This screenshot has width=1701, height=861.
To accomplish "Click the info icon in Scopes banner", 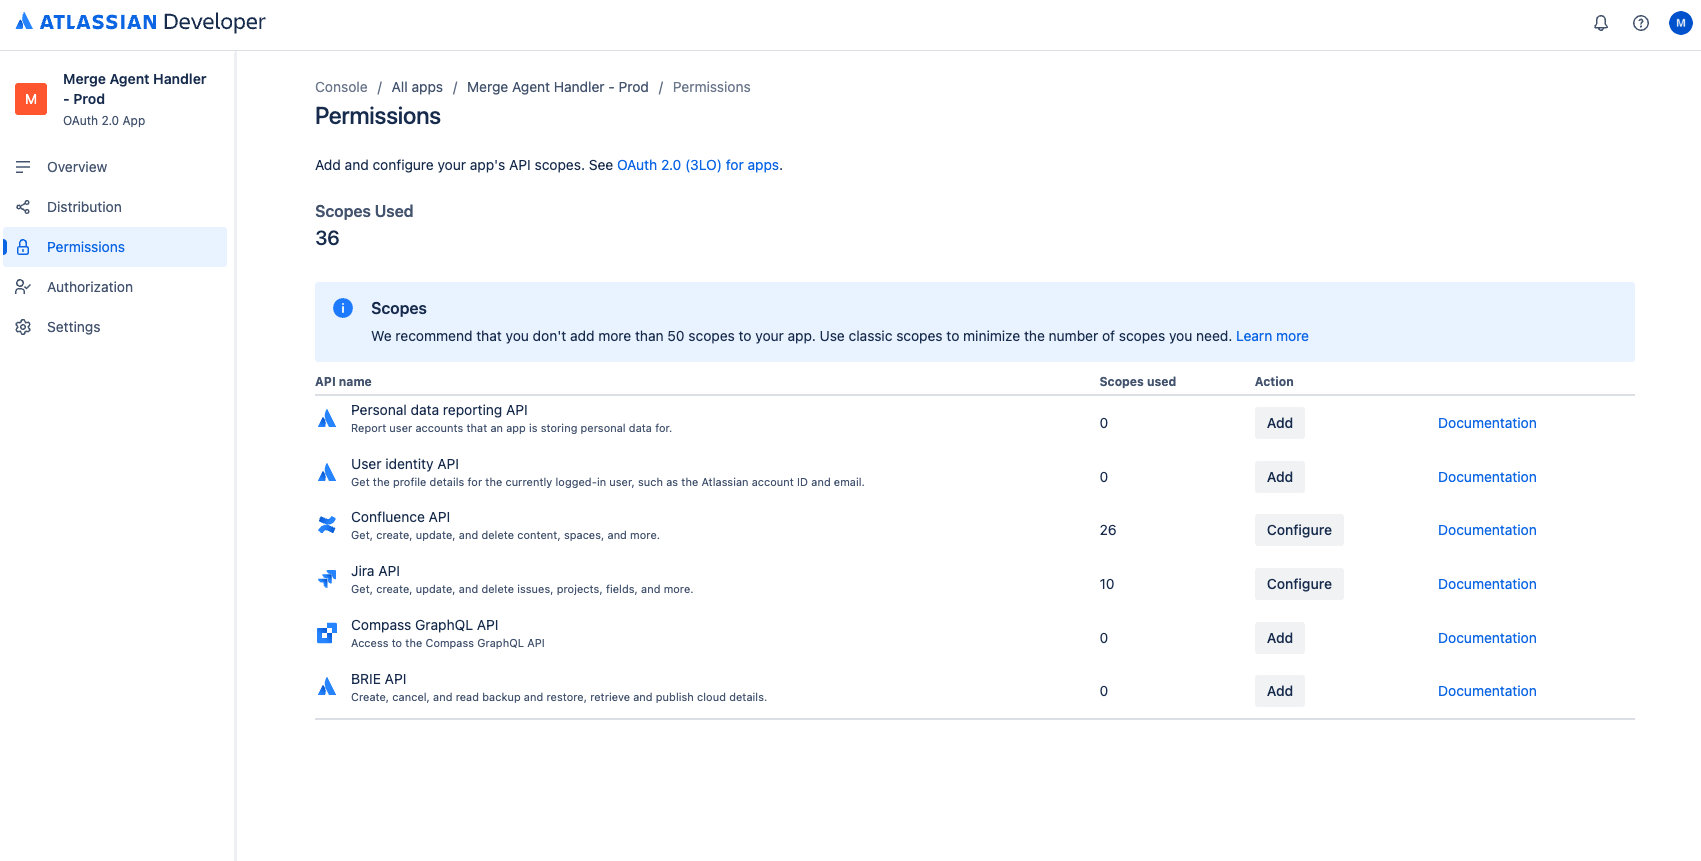I will pos(343,308).
